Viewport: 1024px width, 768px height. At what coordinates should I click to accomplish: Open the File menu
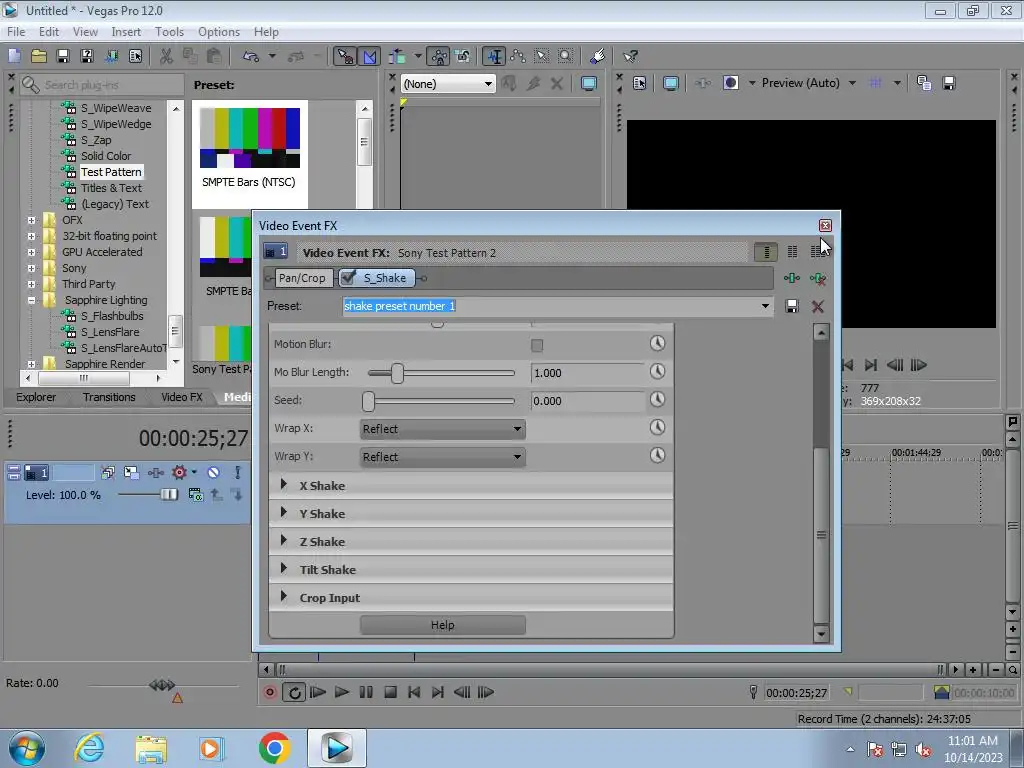16,31
